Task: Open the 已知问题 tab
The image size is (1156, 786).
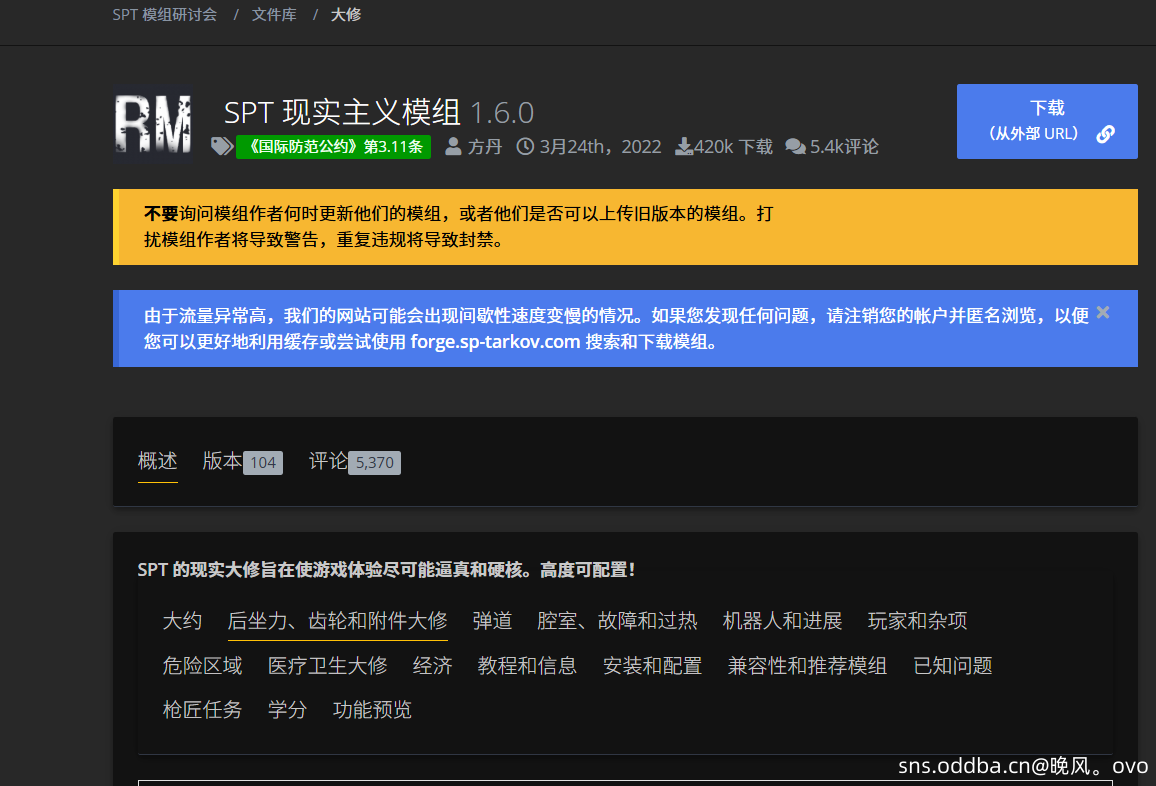Action: point(953,666)
